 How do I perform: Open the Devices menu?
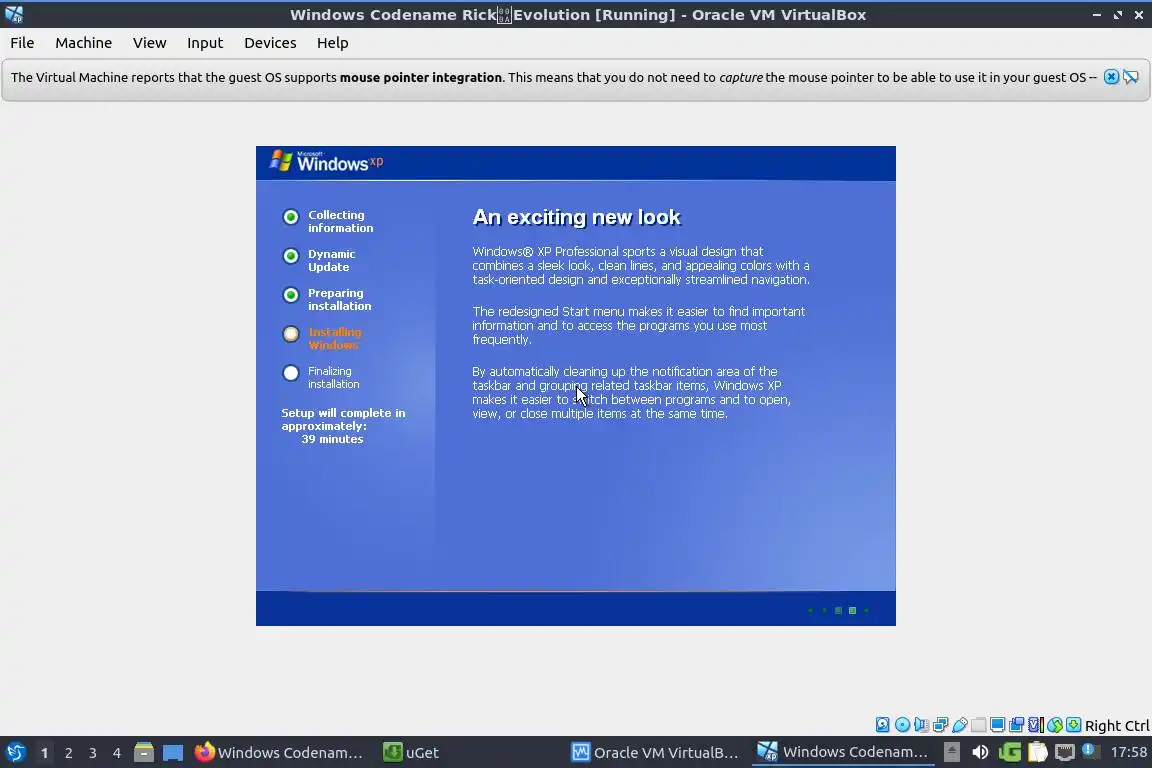270,43
